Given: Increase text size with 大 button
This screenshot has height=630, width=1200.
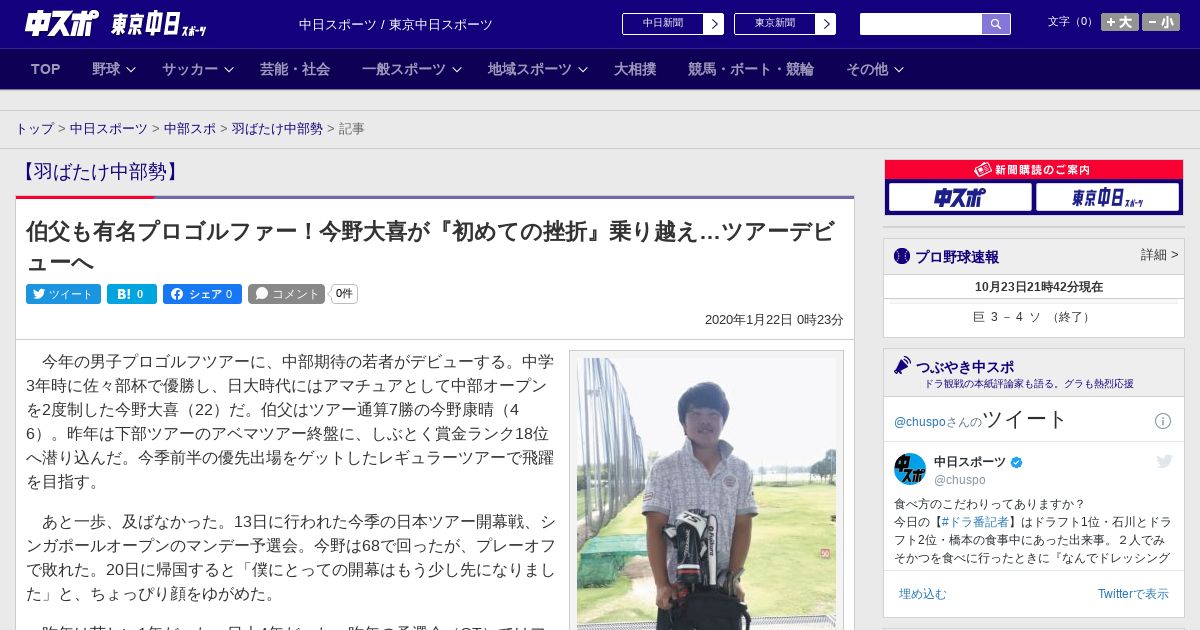Looking at the screenshot, I should tap(1120, 22).
